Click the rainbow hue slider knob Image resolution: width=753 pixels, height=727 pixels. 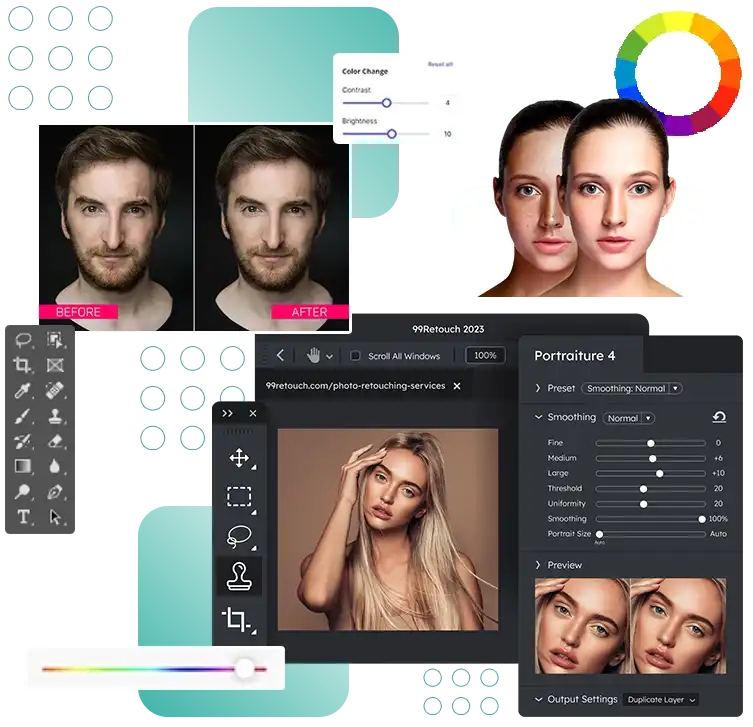pyautogui.click(x=245, y=668)
